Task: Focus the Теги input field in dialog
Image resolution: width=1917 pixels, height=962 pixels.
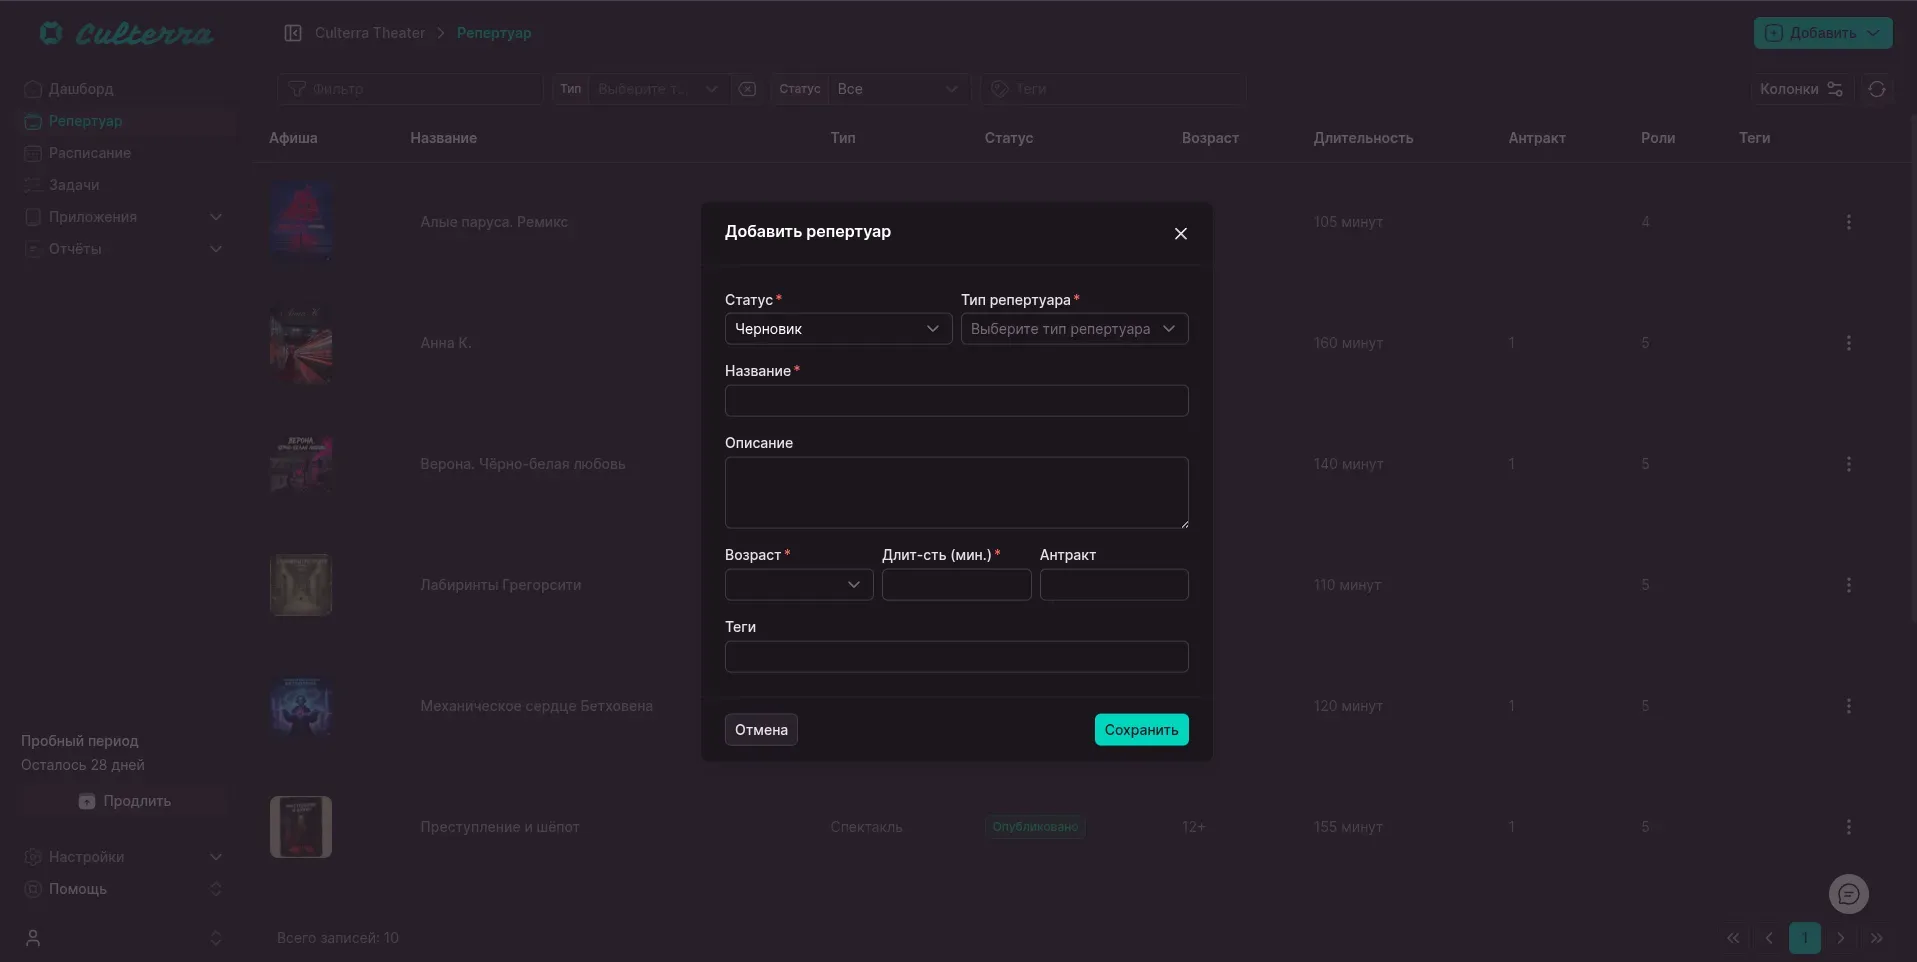Action: click(x=956, y=657)
